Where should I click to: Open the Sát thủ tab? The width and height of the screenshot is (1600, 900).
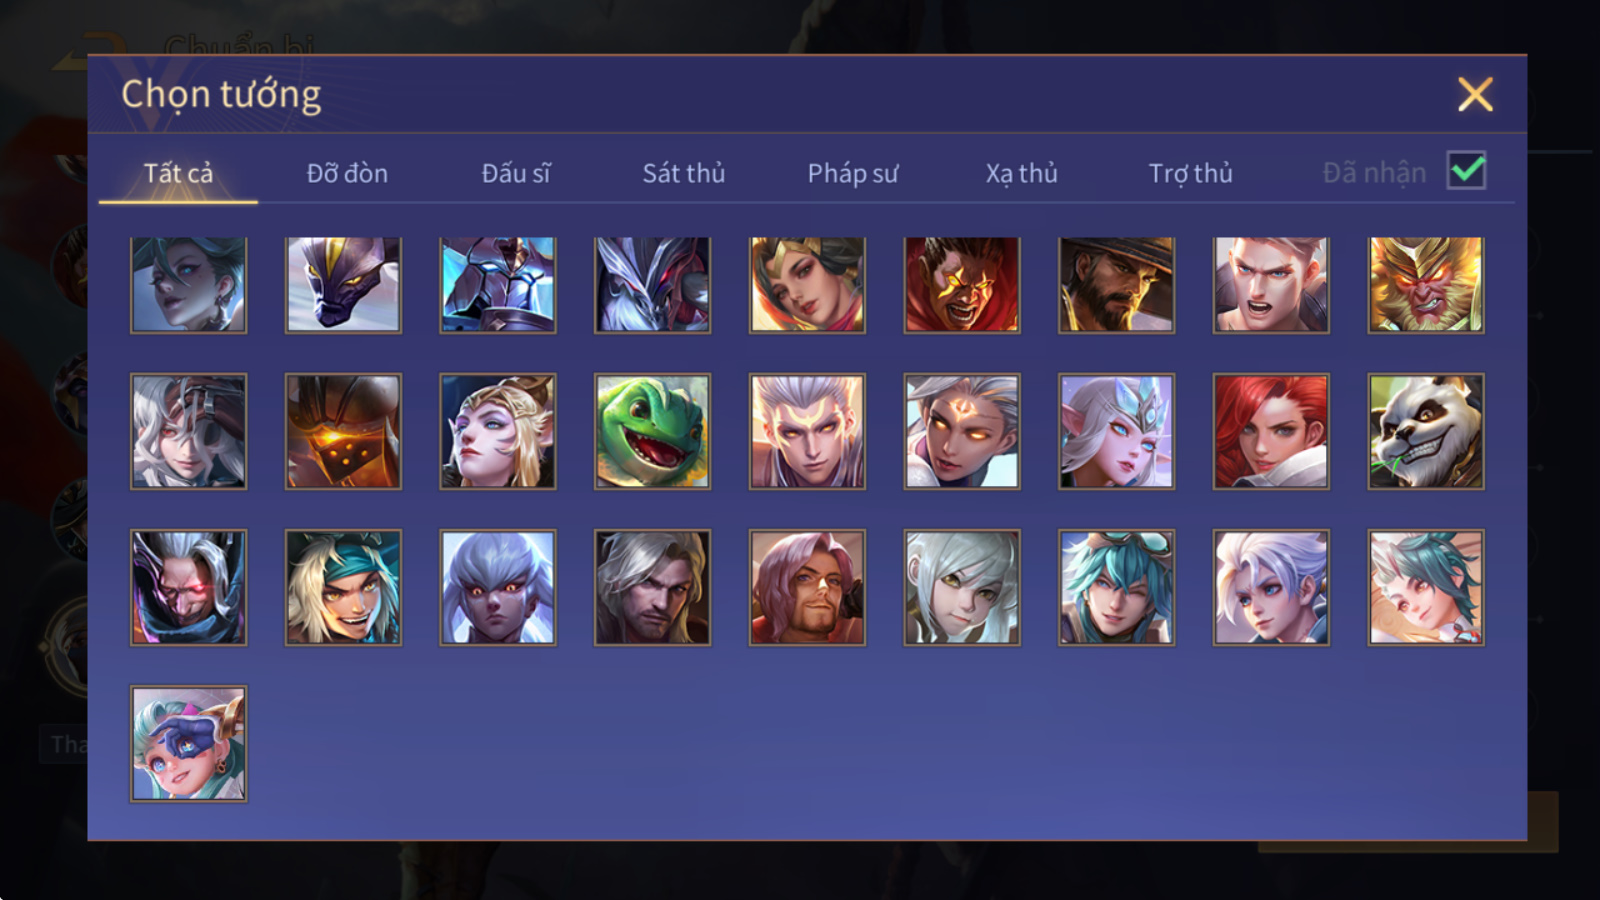pyautogui.click(x=684, y=173)
